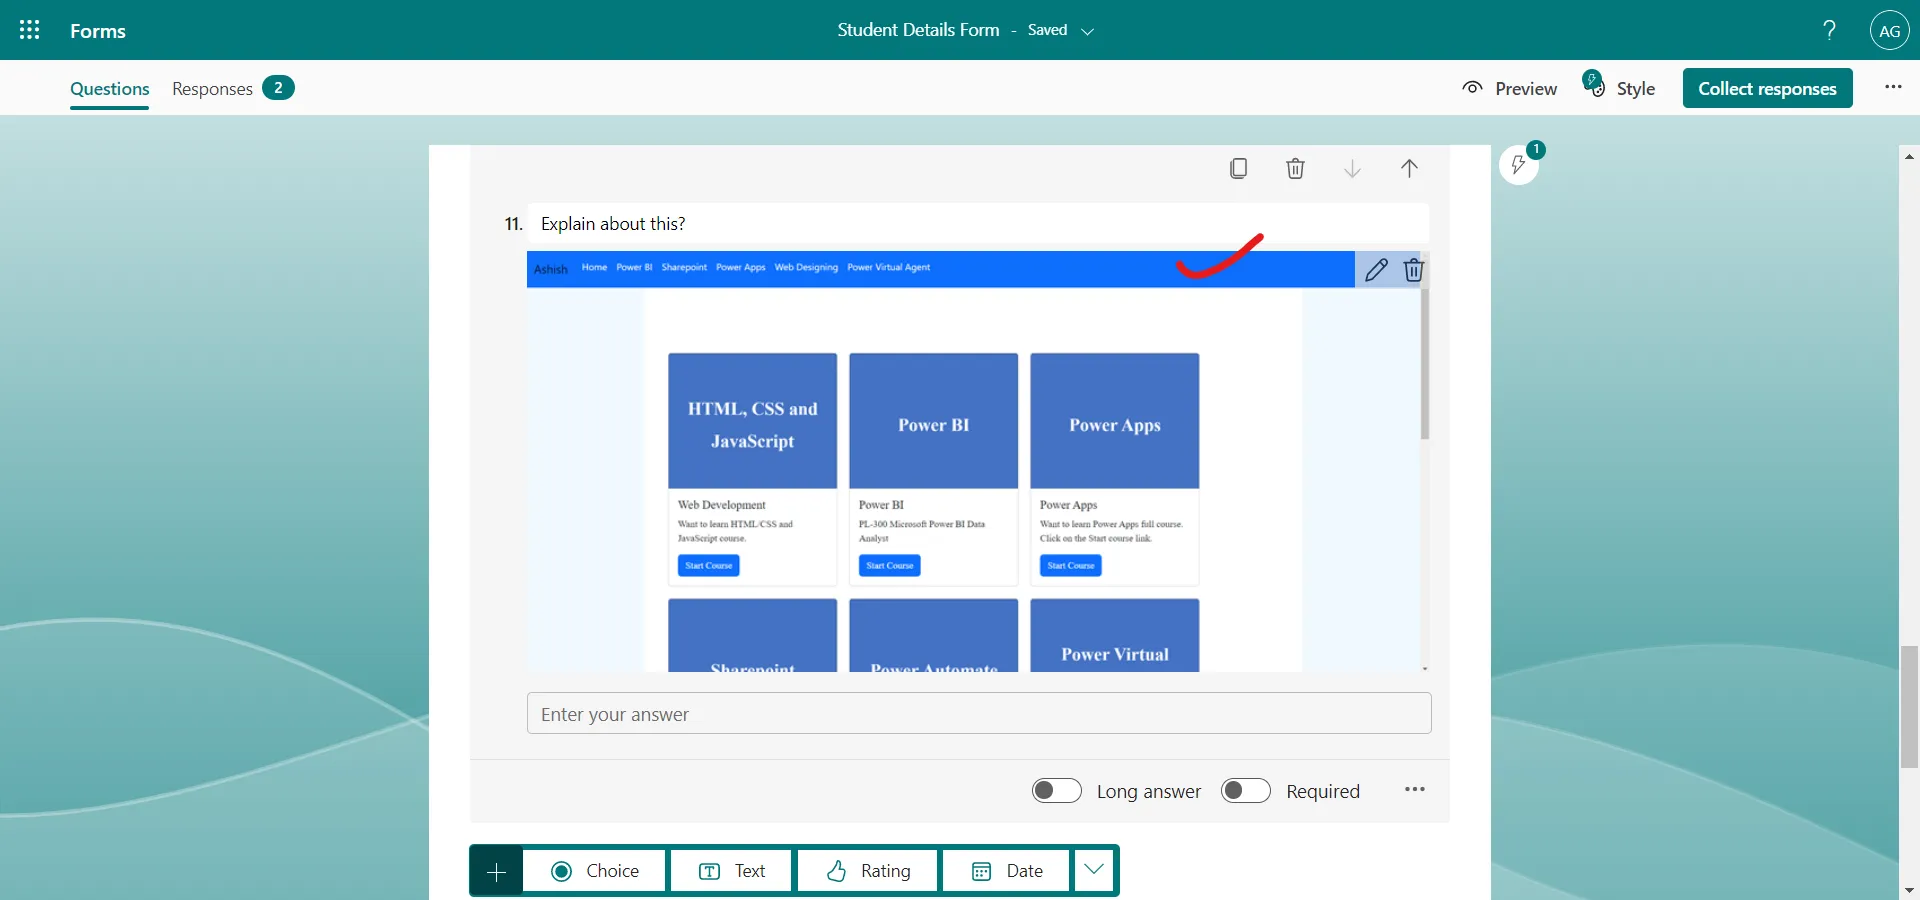Open more question type options chevron
This screenshot has width=1920, height=900.
click(x=1093, y=870)
